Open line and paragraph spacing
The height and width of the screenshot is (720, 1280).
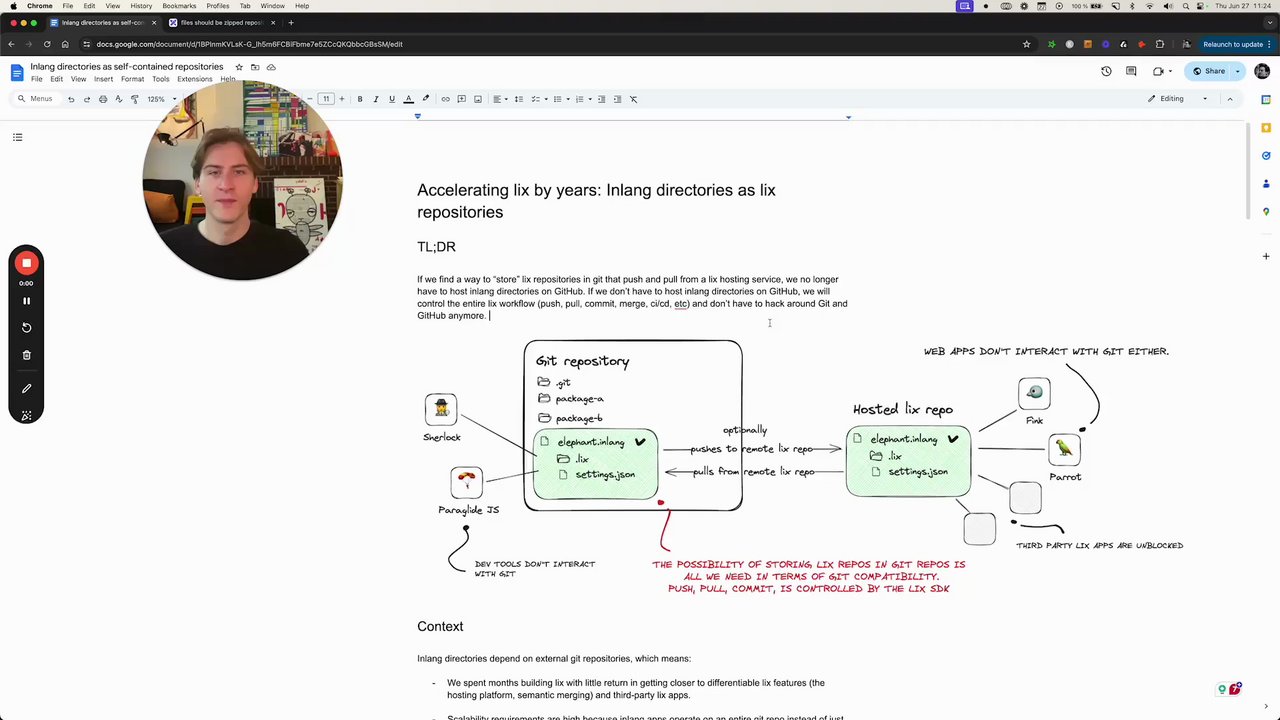point(518,99)
